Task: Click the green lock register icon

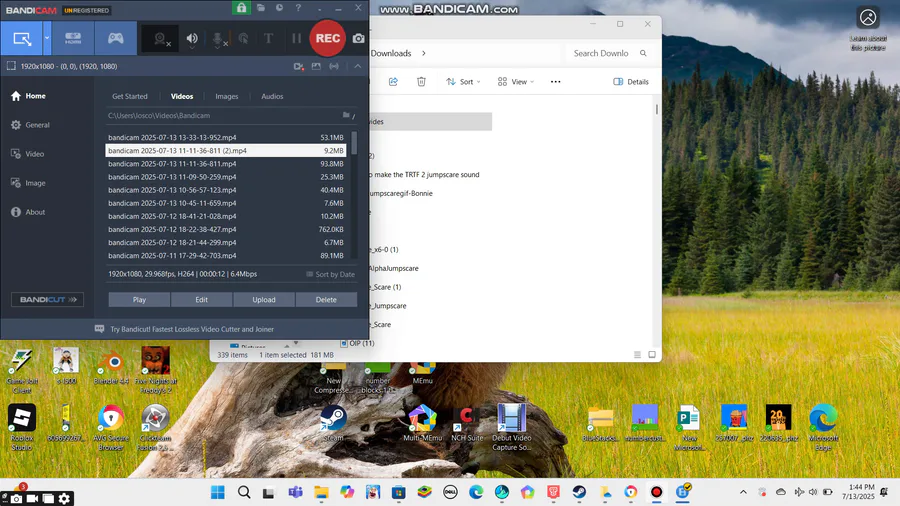Action: click(241, 8)
